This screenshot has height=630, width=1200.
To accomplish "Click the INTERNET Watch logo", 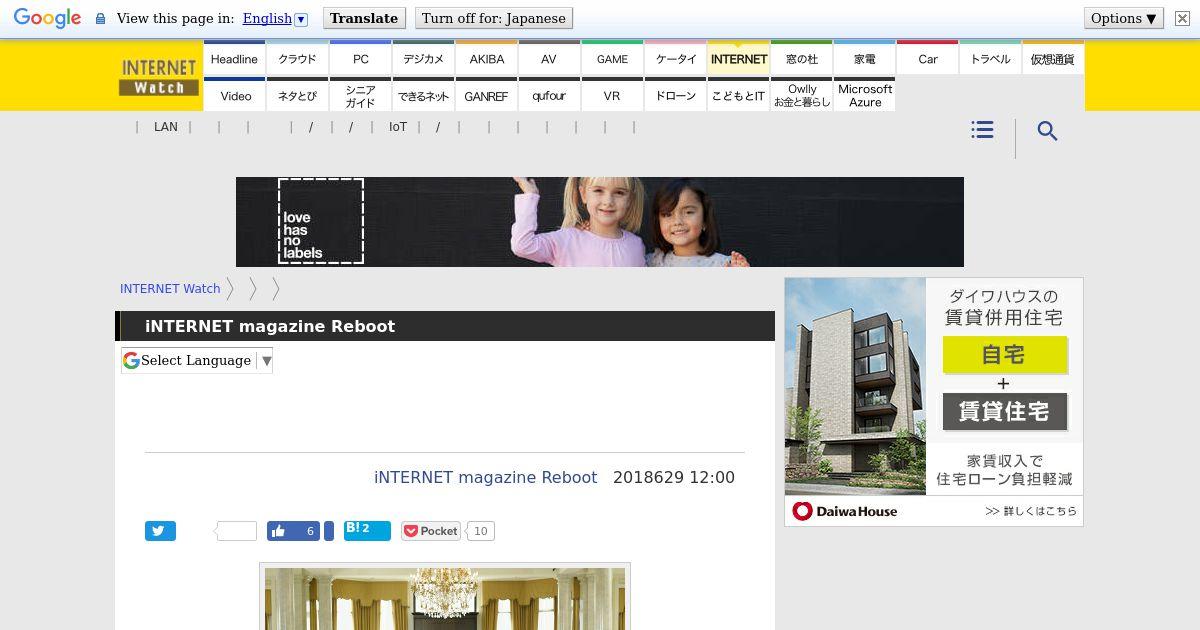I will (159, 77).
